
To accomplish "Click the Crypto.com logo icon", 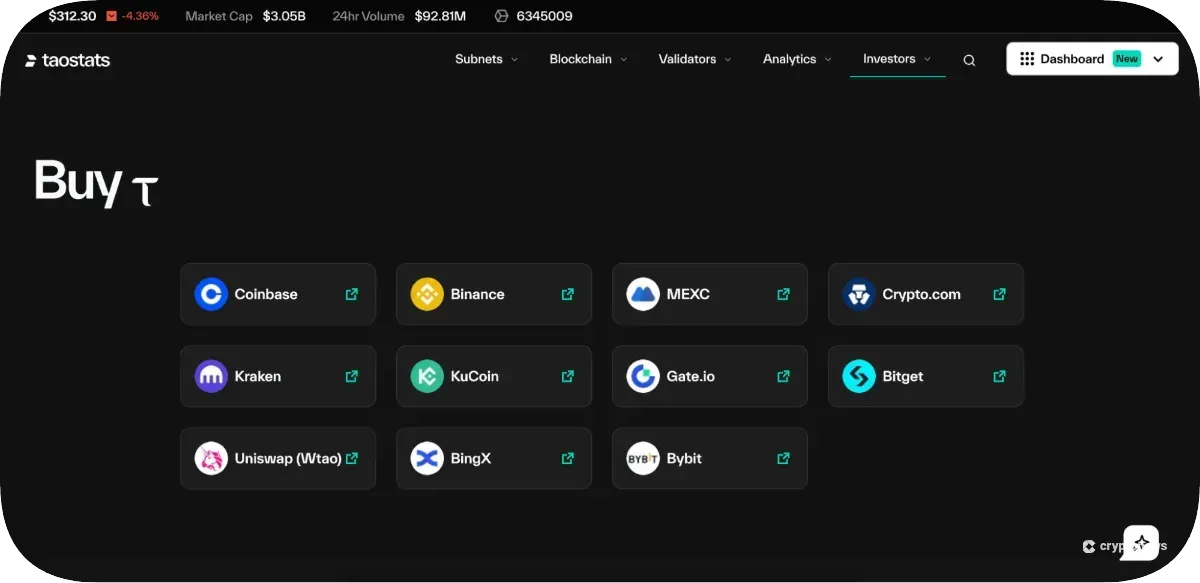I will 859,294.
